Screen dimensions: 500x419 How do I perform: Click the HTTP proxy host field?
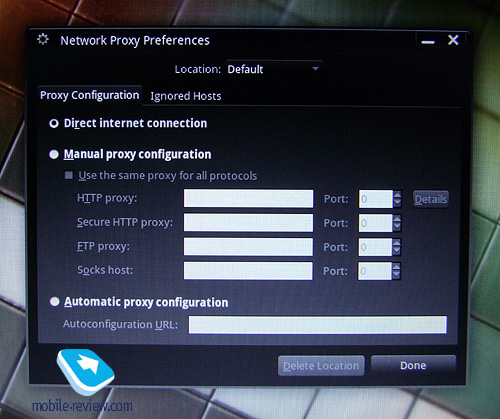pos(248,199)
